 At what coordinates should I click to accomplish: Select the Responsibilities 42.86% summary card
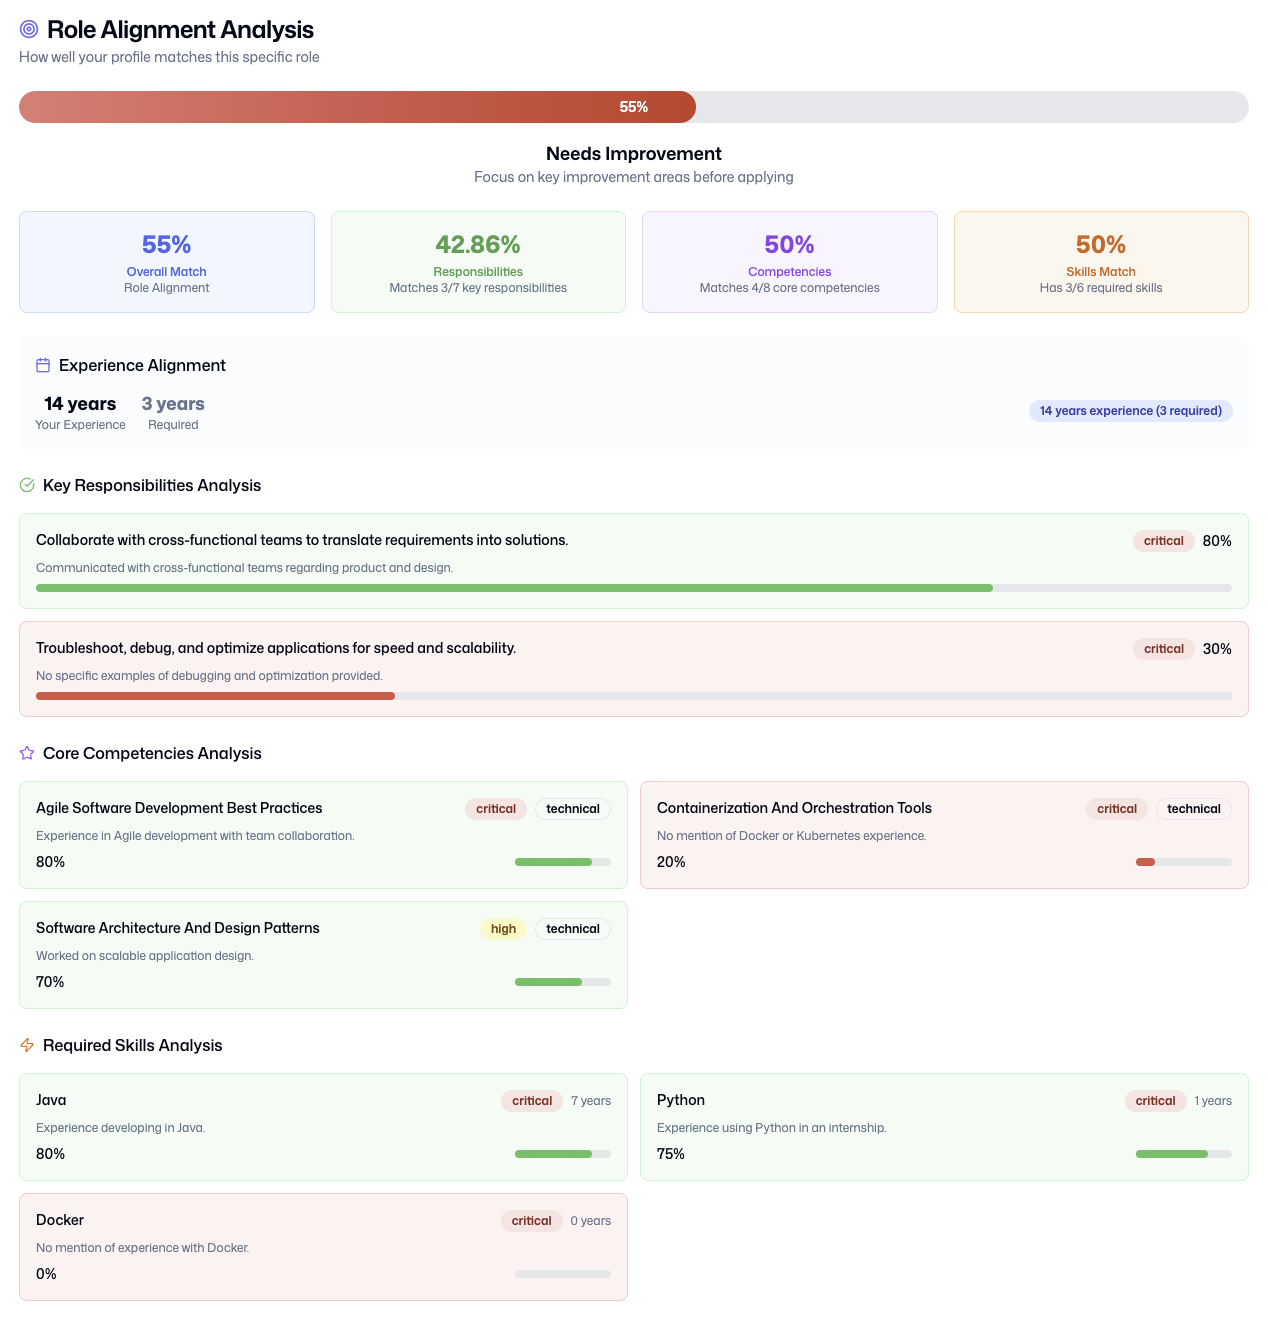[x=477, y=261]
